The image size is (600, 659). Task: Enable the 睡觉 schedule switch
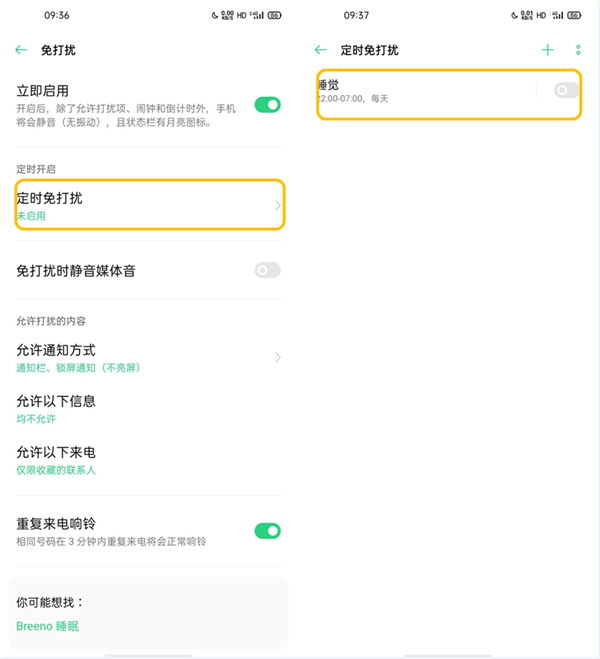coord(566,91)
